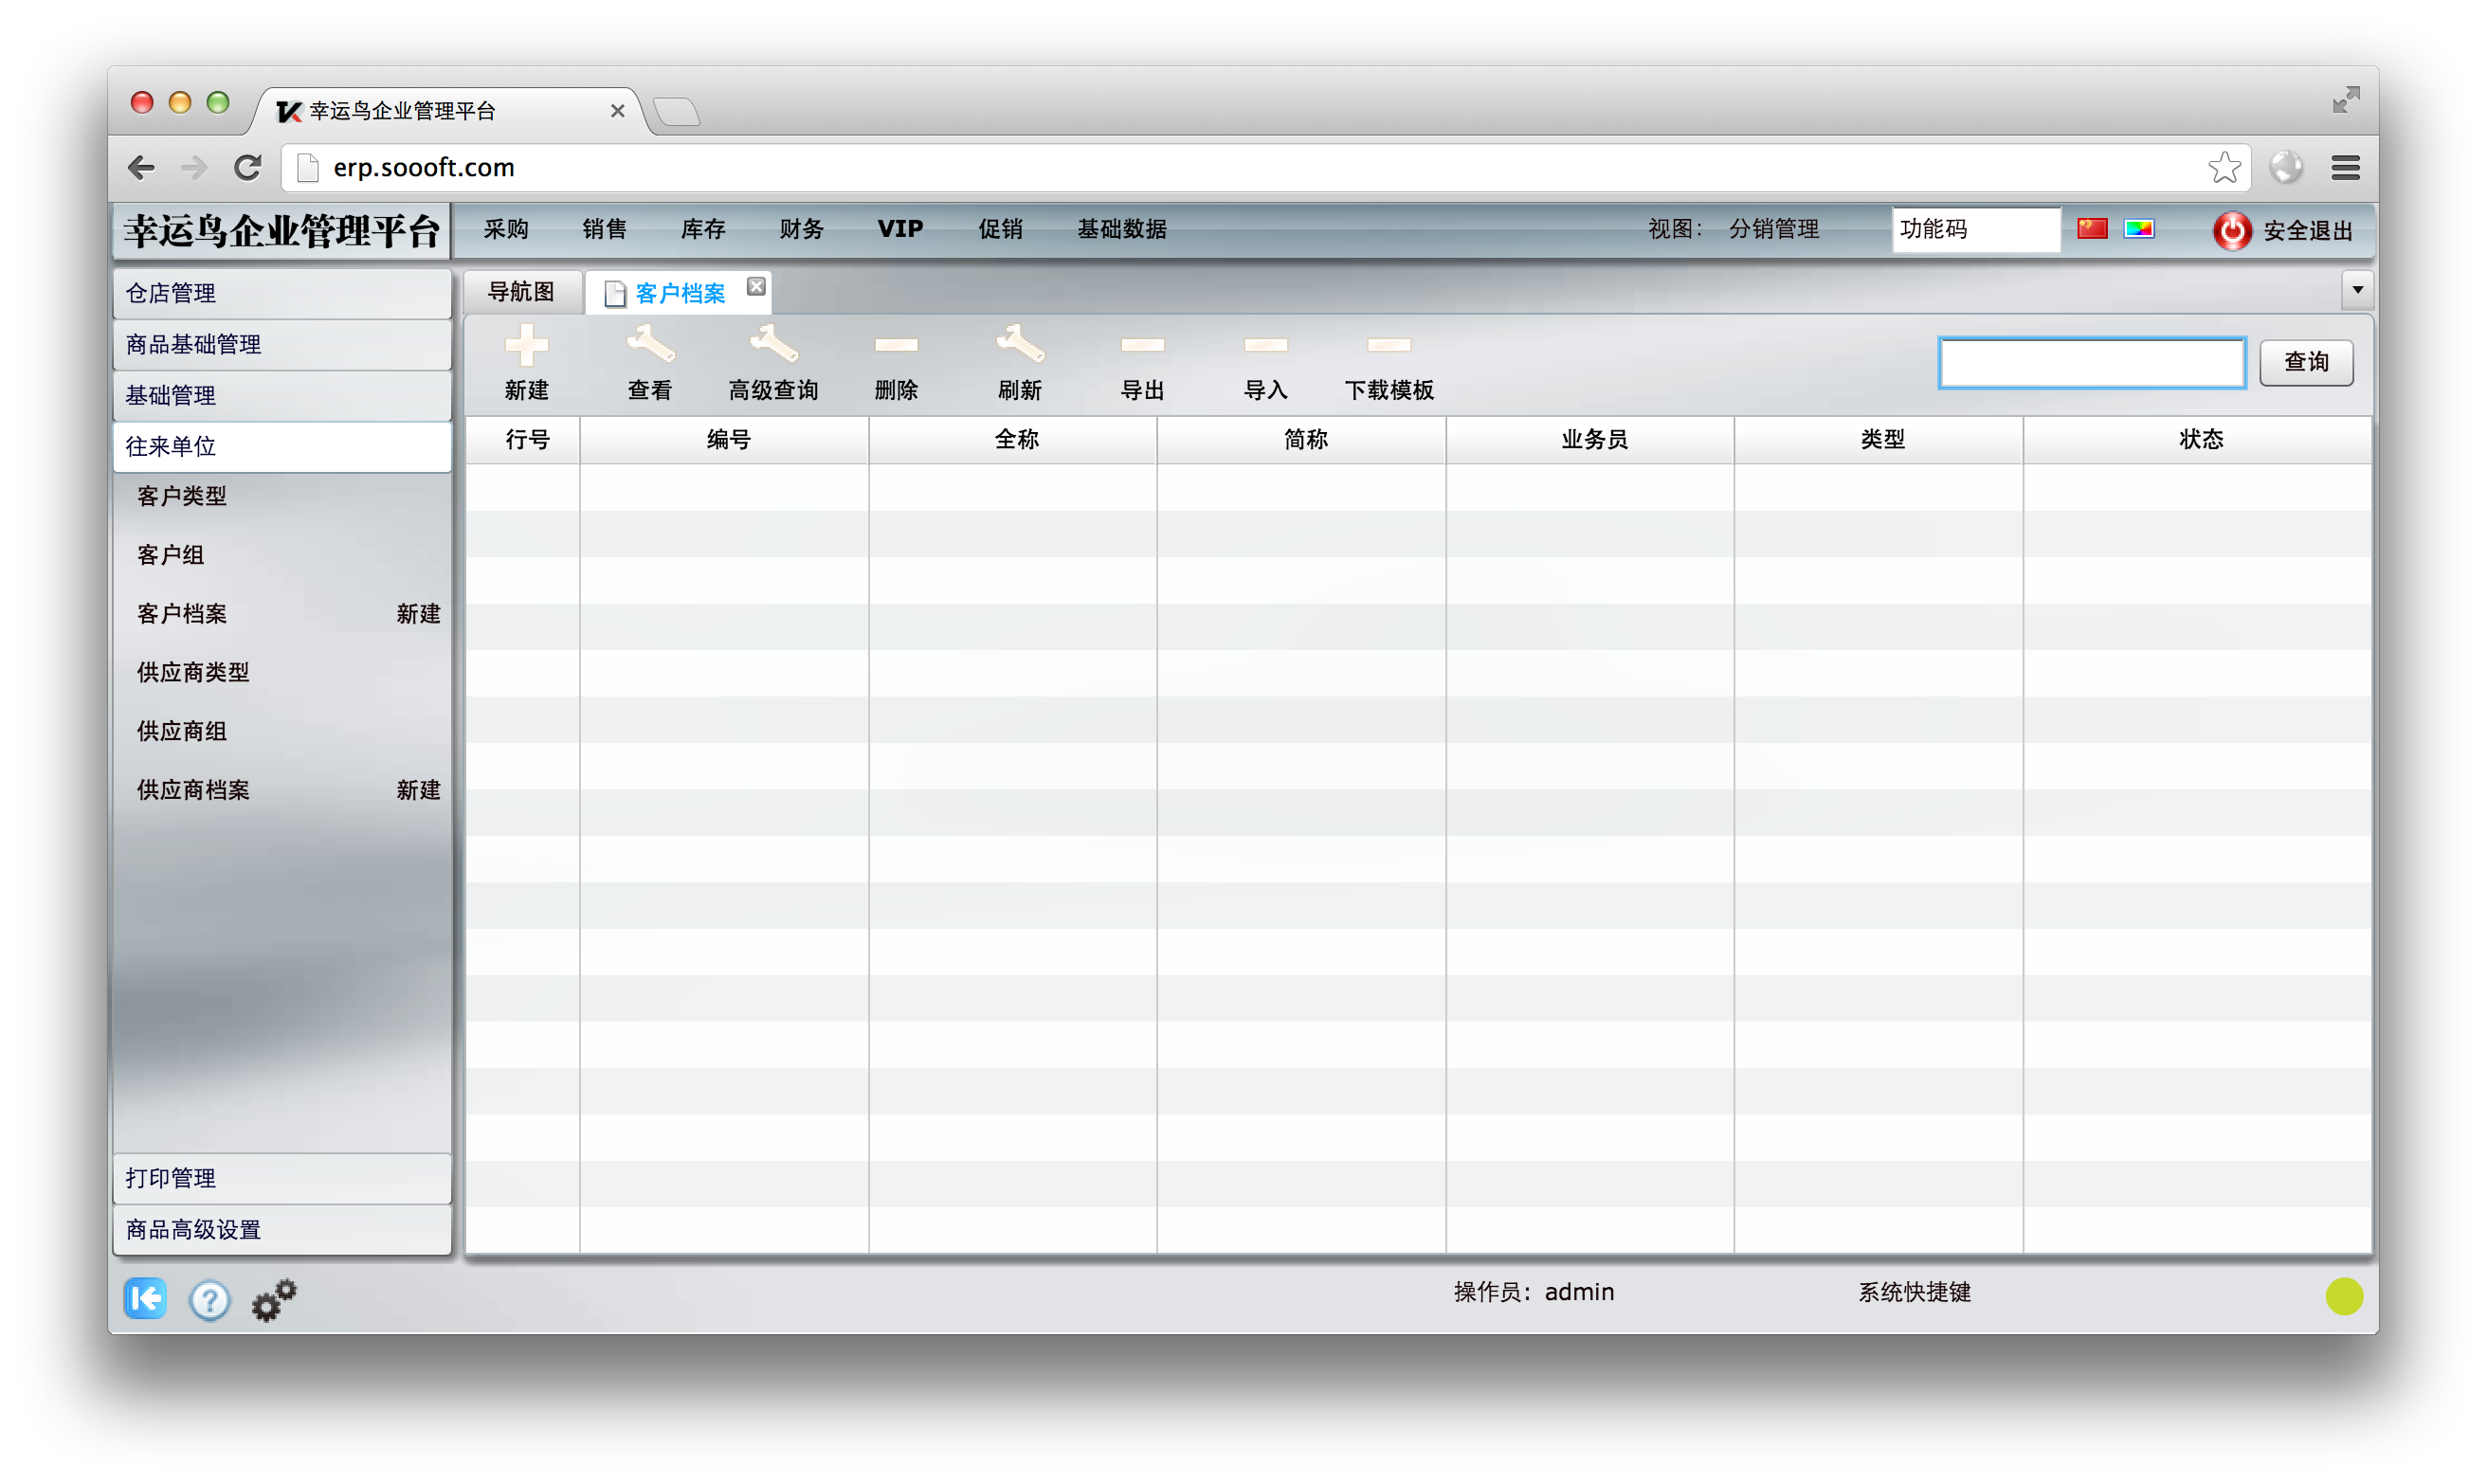Screen dimensions: 2487x1484
Task: Open 库存 menu
Action: point(703,229)
